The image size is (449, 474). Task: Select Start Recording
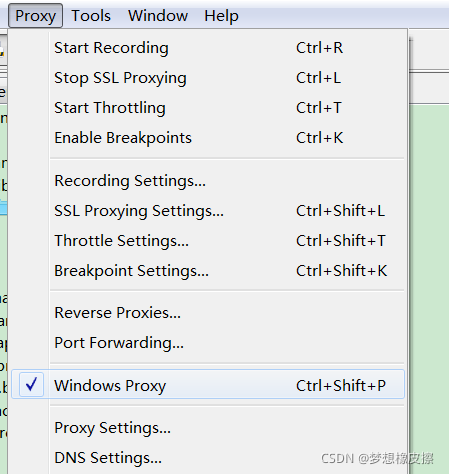tap(208, 48)
